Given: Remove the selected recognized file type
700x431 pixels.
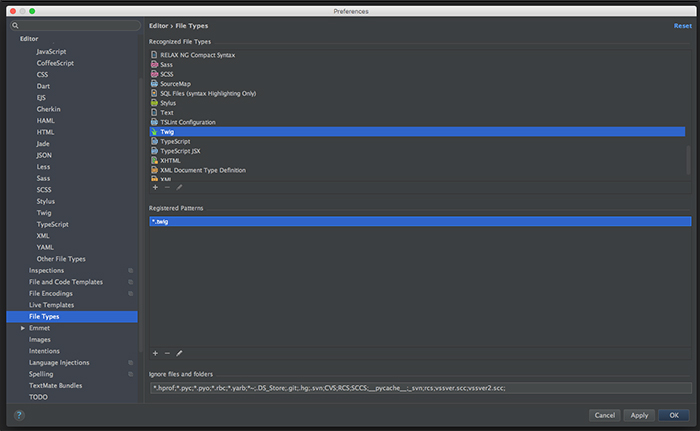Looking at the screenshot, I should [x=167, y=188].
